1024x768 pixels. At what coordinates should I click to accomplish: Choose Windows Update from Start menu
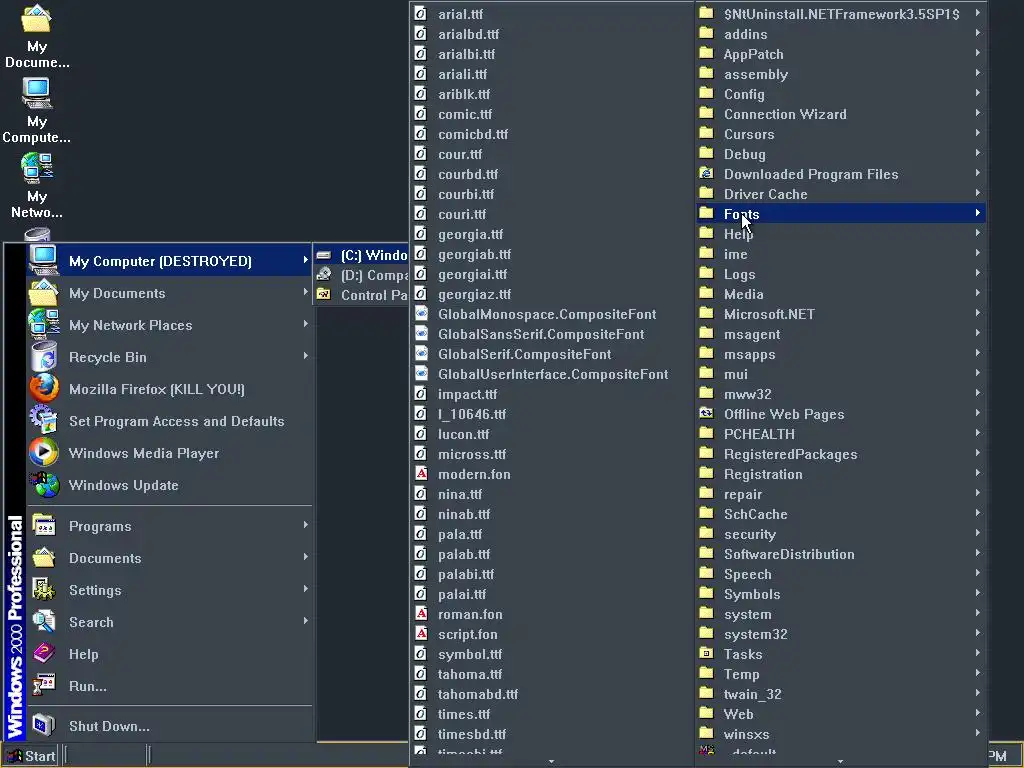pyautogui.click(x=169, y=485)
